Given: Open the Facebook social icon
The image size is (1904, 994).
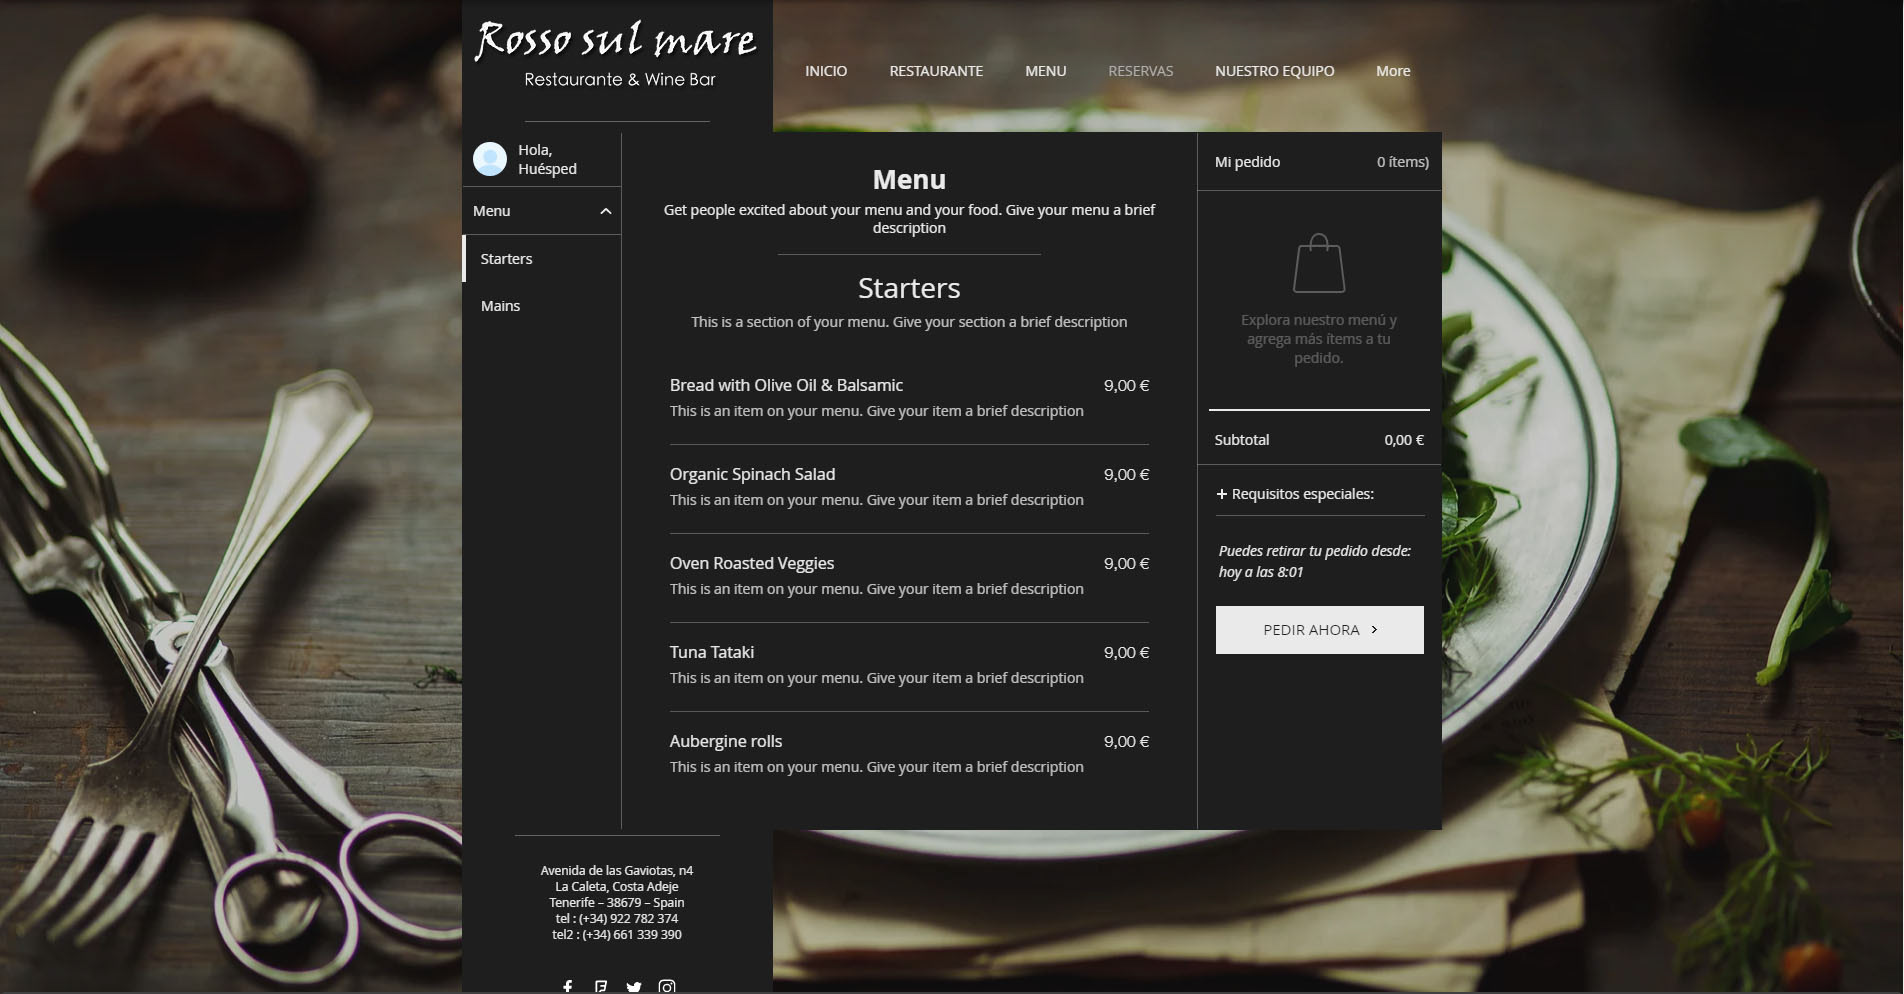Looking at the screenshot, I should (568, 987).
